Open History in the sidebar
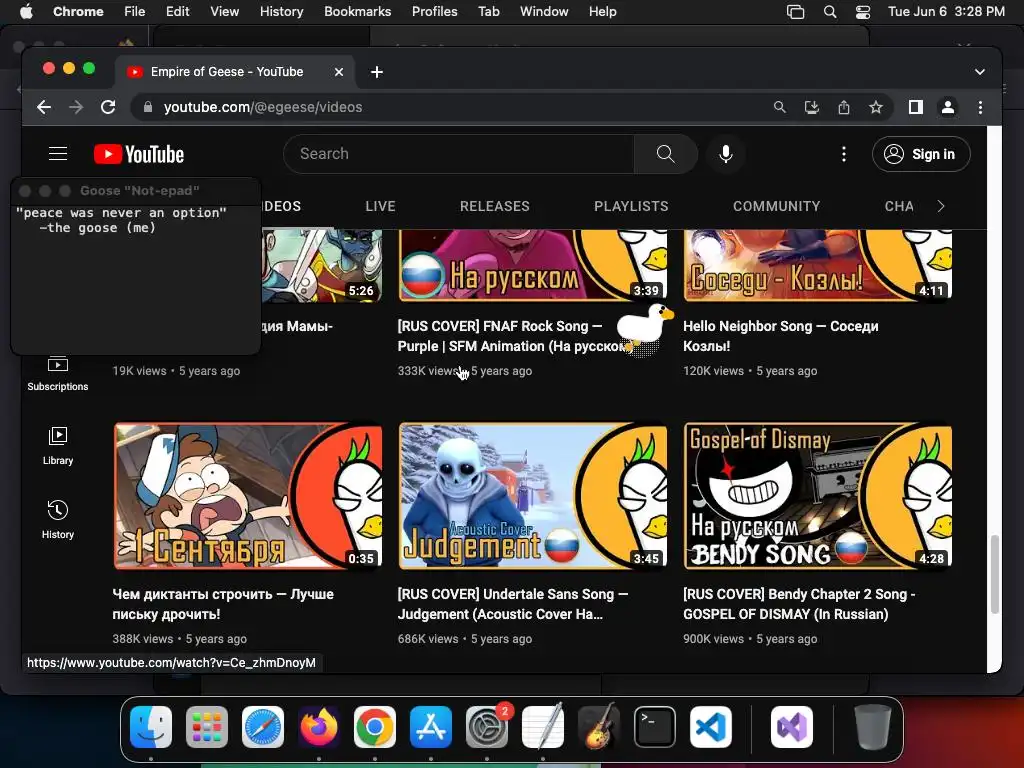The width and height of the screenshot is (1024, 768). coord(57,520)
